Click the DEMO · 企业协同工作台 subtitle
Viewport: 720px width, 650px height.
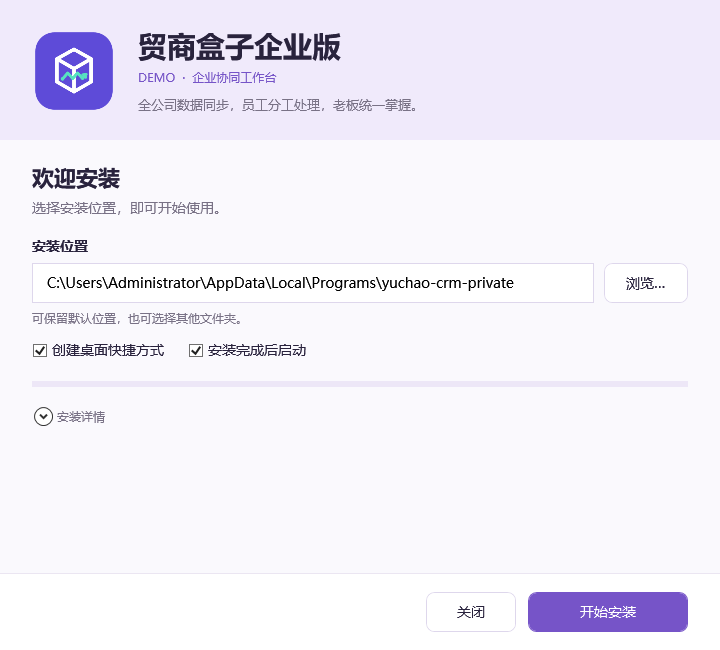pos(207,78)
